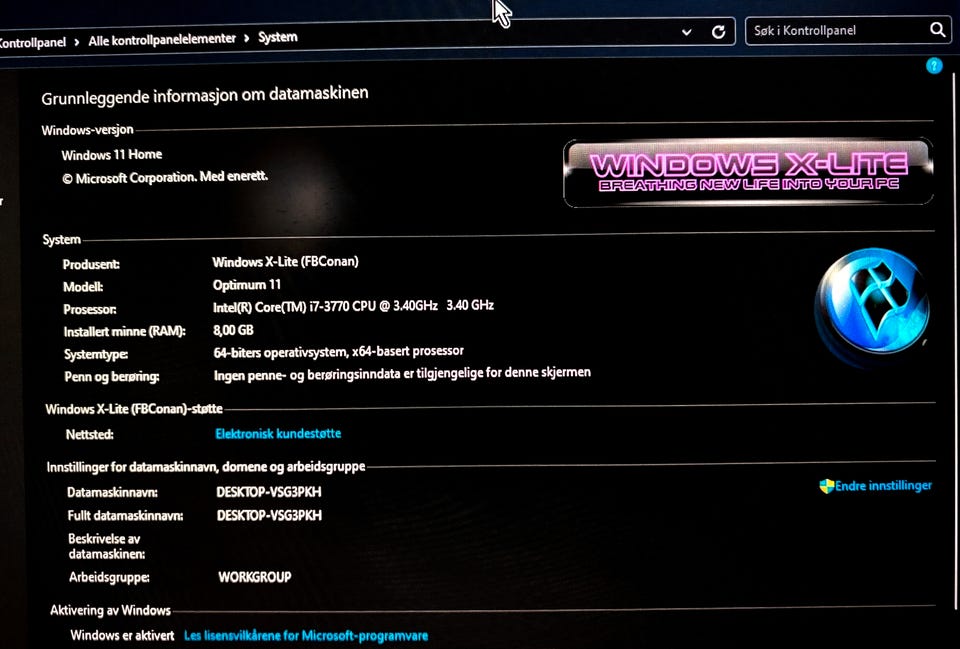The width and height of the screenshot is (960, 649).
Task: Click the 'Arbeidsgruppe:' label
Action: point(109,577)
